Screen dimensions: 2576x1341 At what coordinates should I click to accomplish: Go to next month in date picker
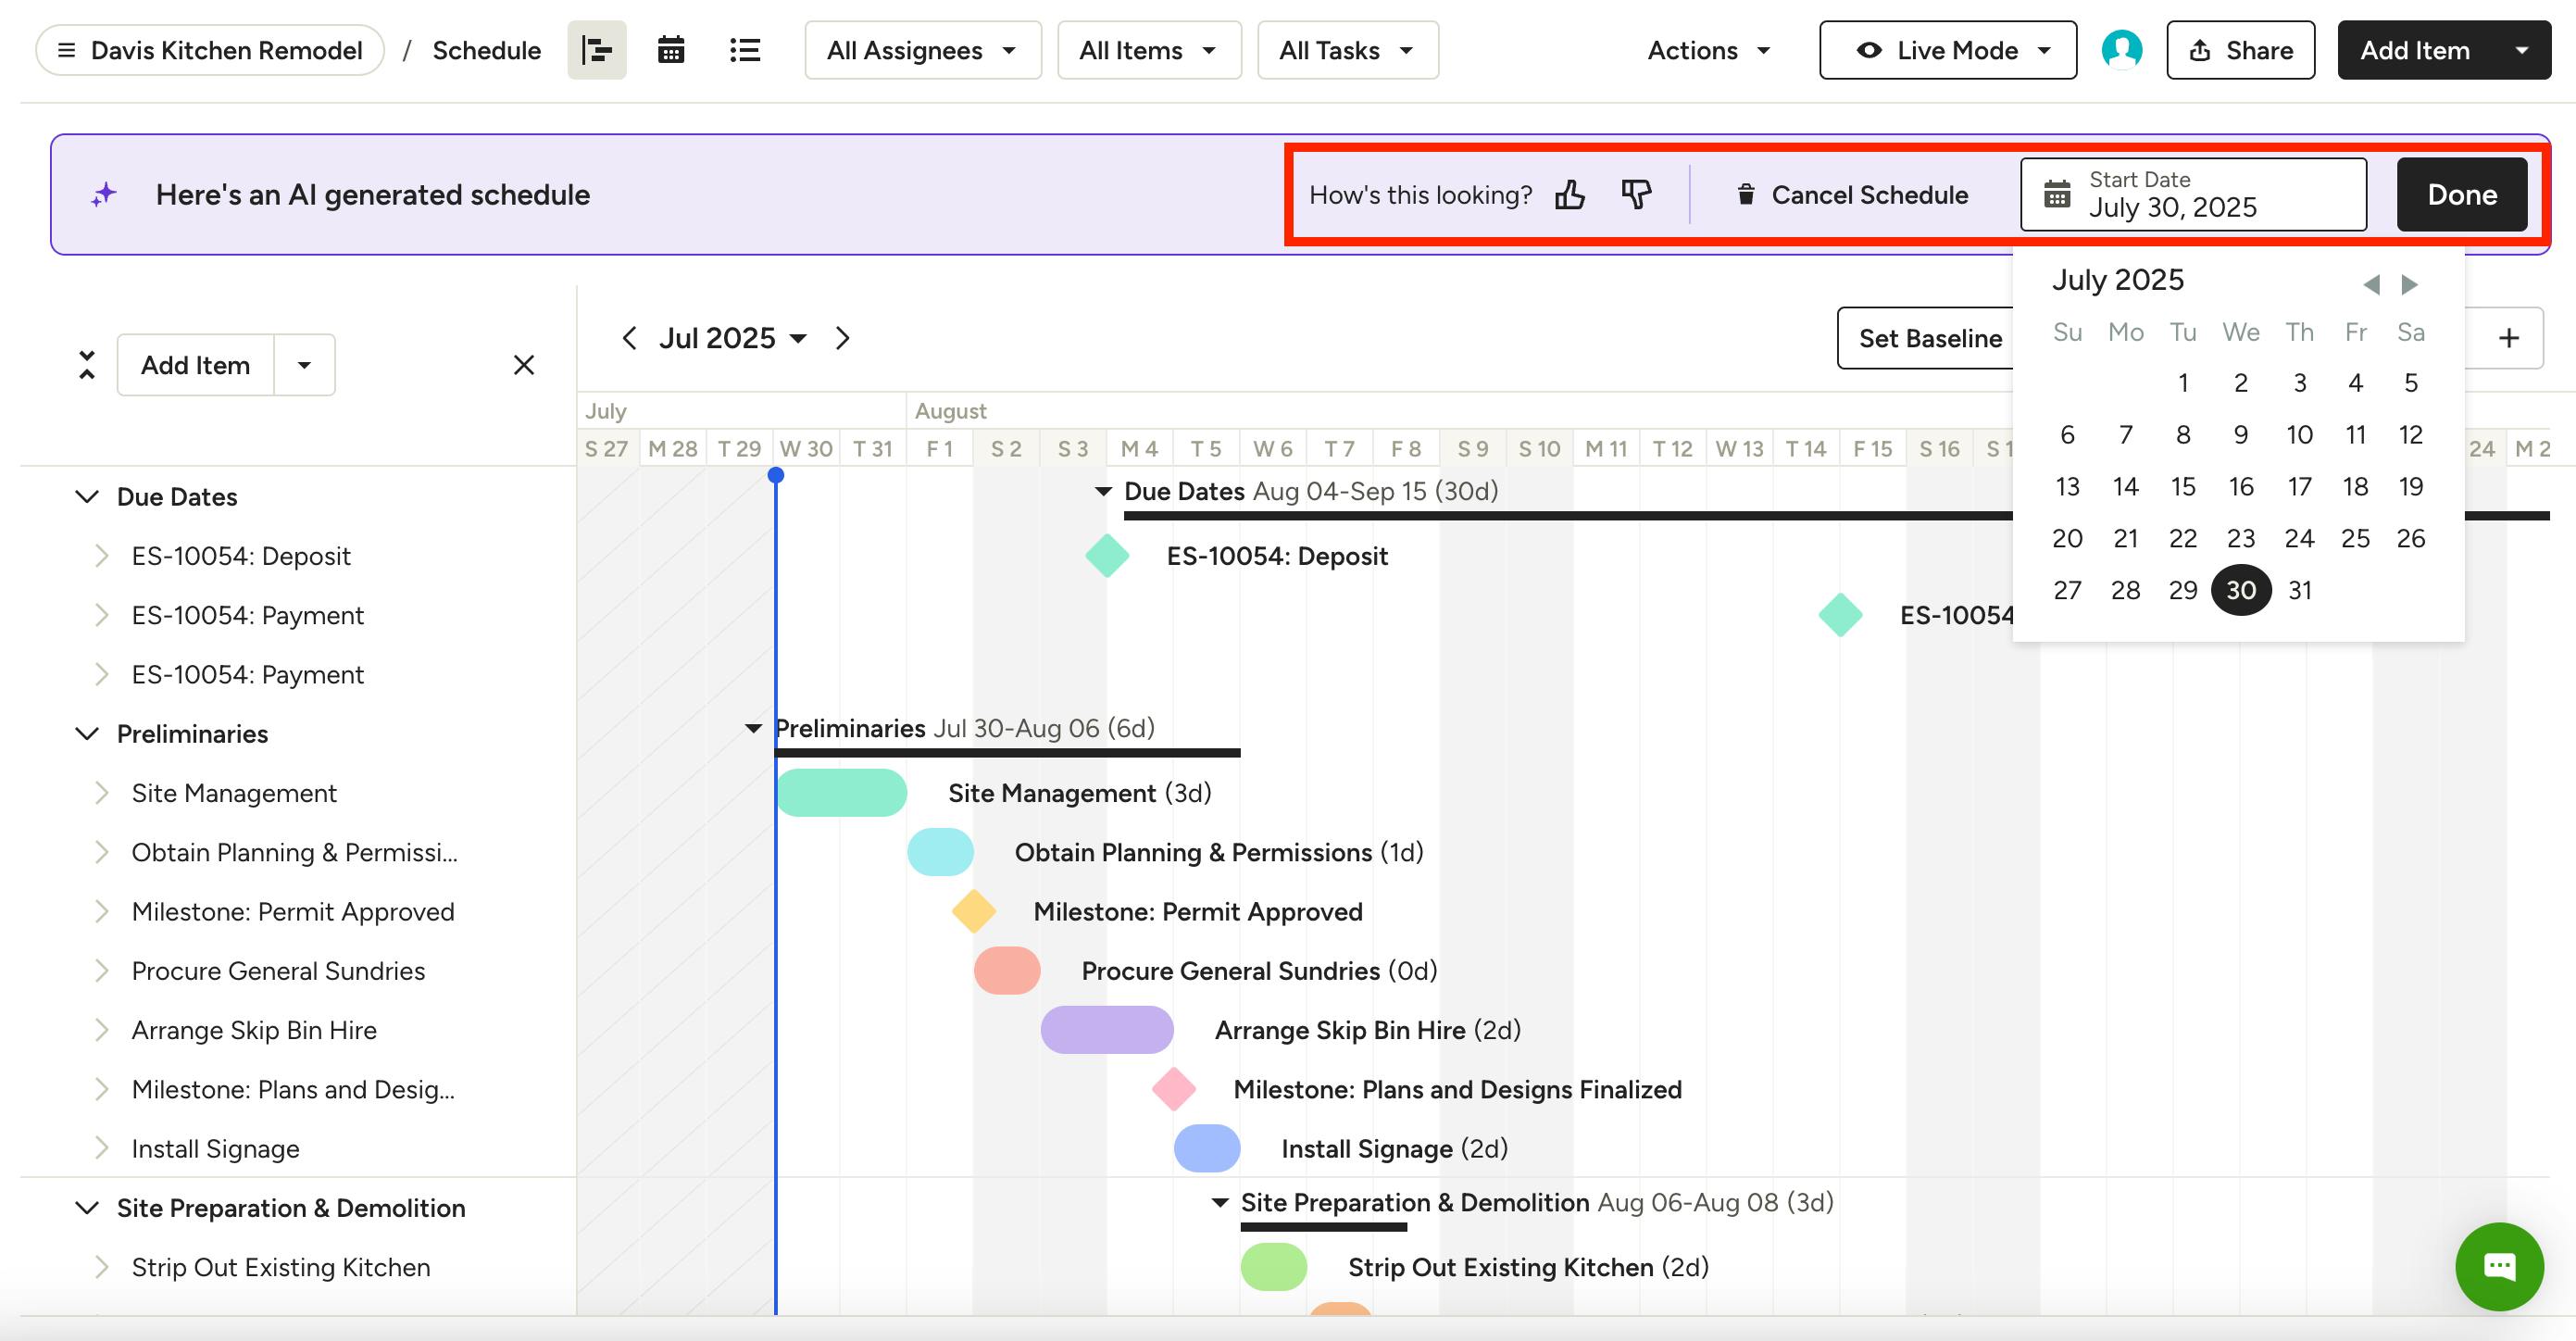click(x=2410, y=285)
